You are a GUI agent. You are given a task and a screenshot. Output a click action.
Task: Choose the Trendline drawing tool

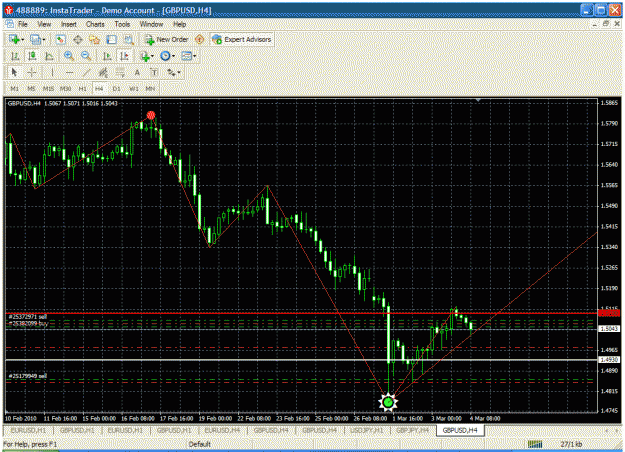[x=86, y=72]
